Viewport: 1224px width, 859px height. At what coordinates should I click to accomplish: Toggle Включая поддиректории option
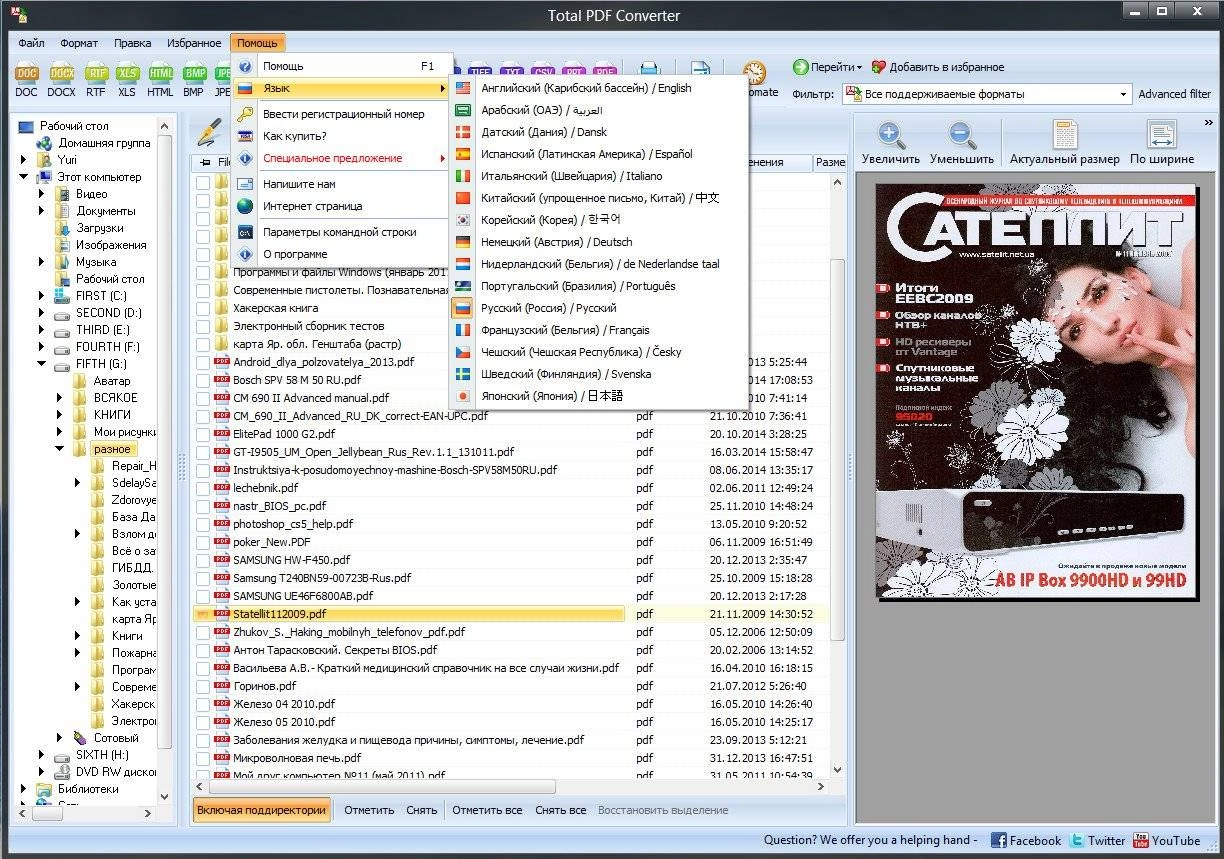click(262, 810)
